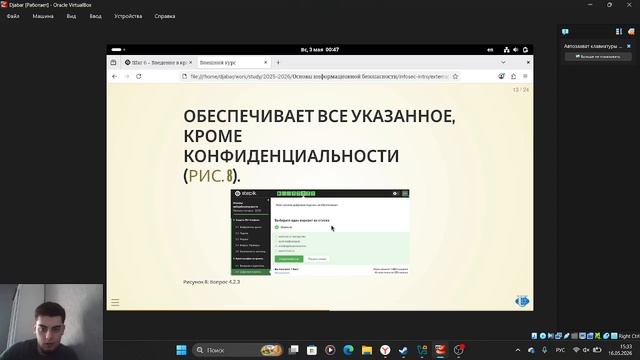Dismiss the 'Автозахват клавиатуры' notification

[x=629, y=46]
